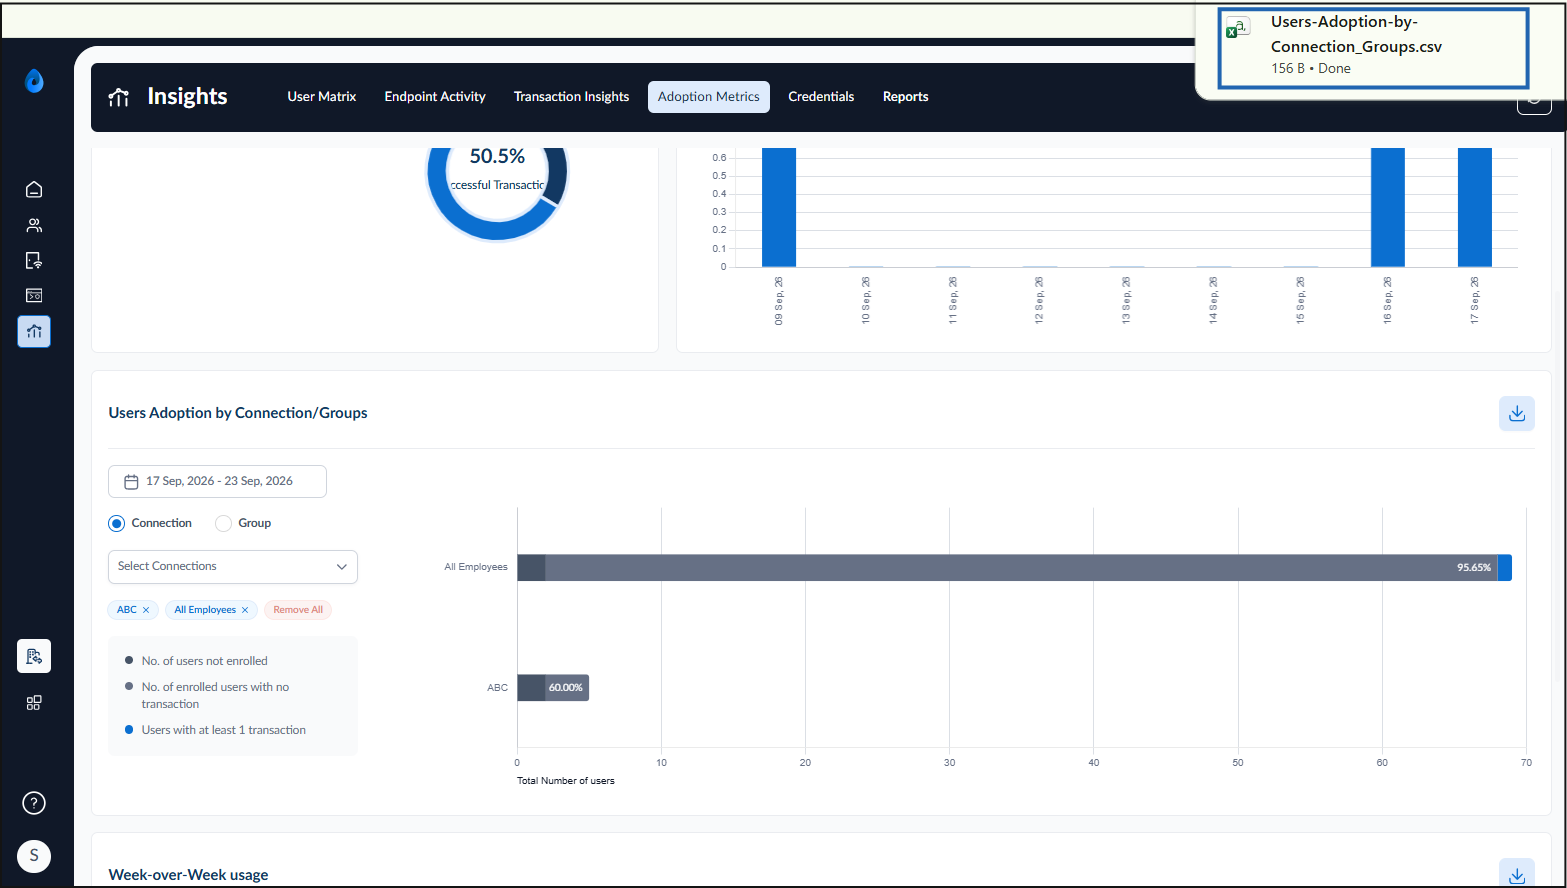Viewport: 1567px width, 888px height.
Task: Open the Reports tab
Action: [906, 97]
